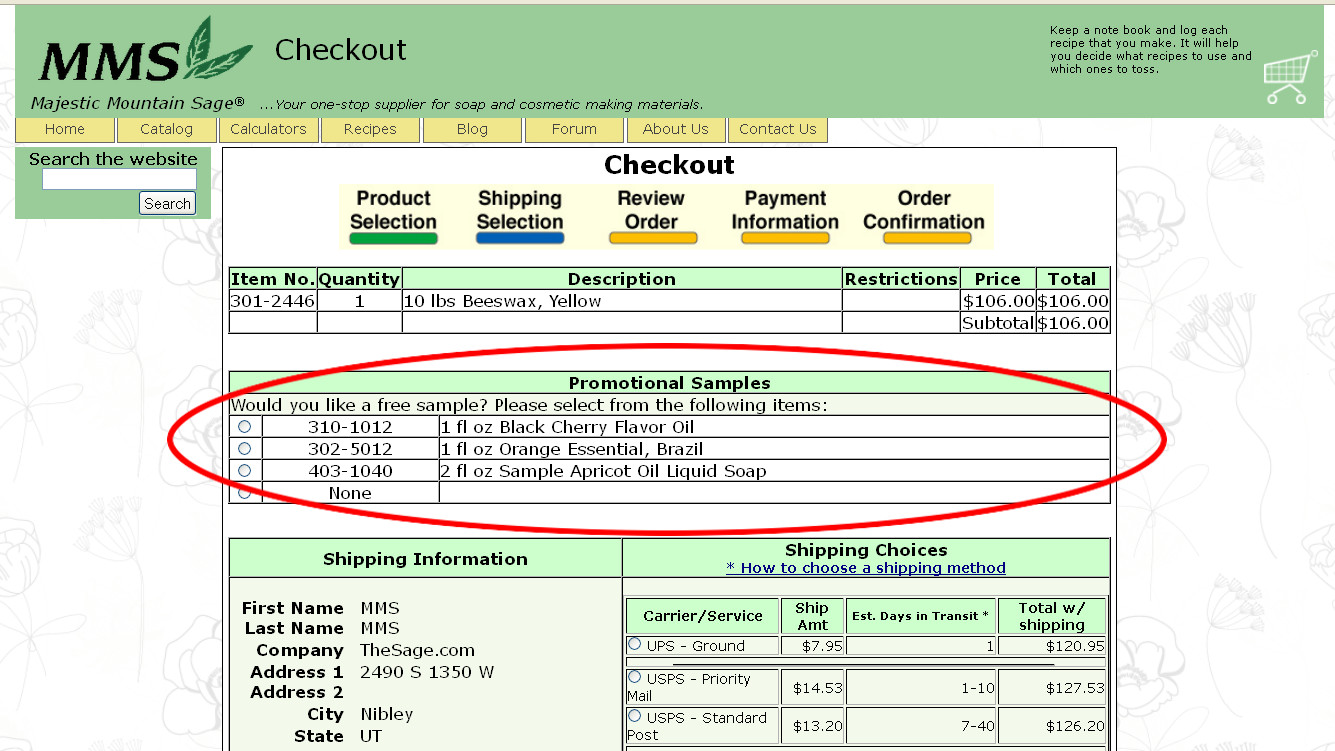Click the City value Nibley

click(387, 714)
